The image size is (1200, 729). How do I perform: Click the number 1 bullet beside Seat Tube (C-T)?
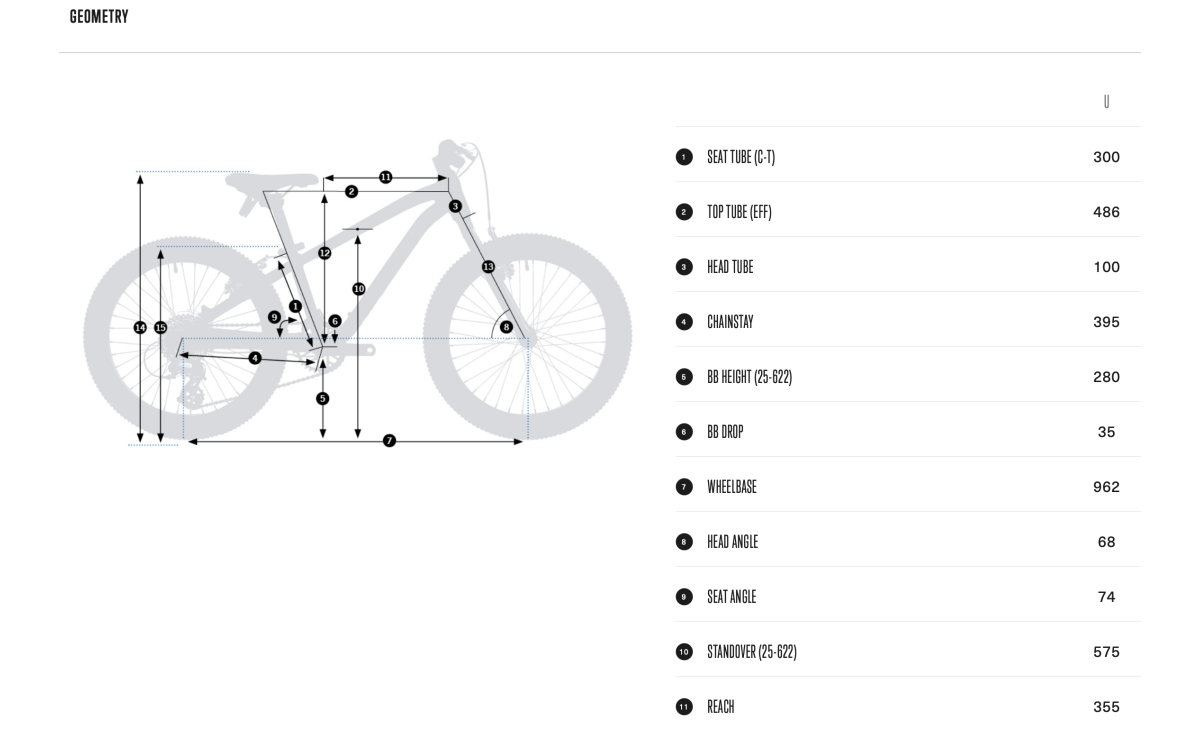pos(684,157)
